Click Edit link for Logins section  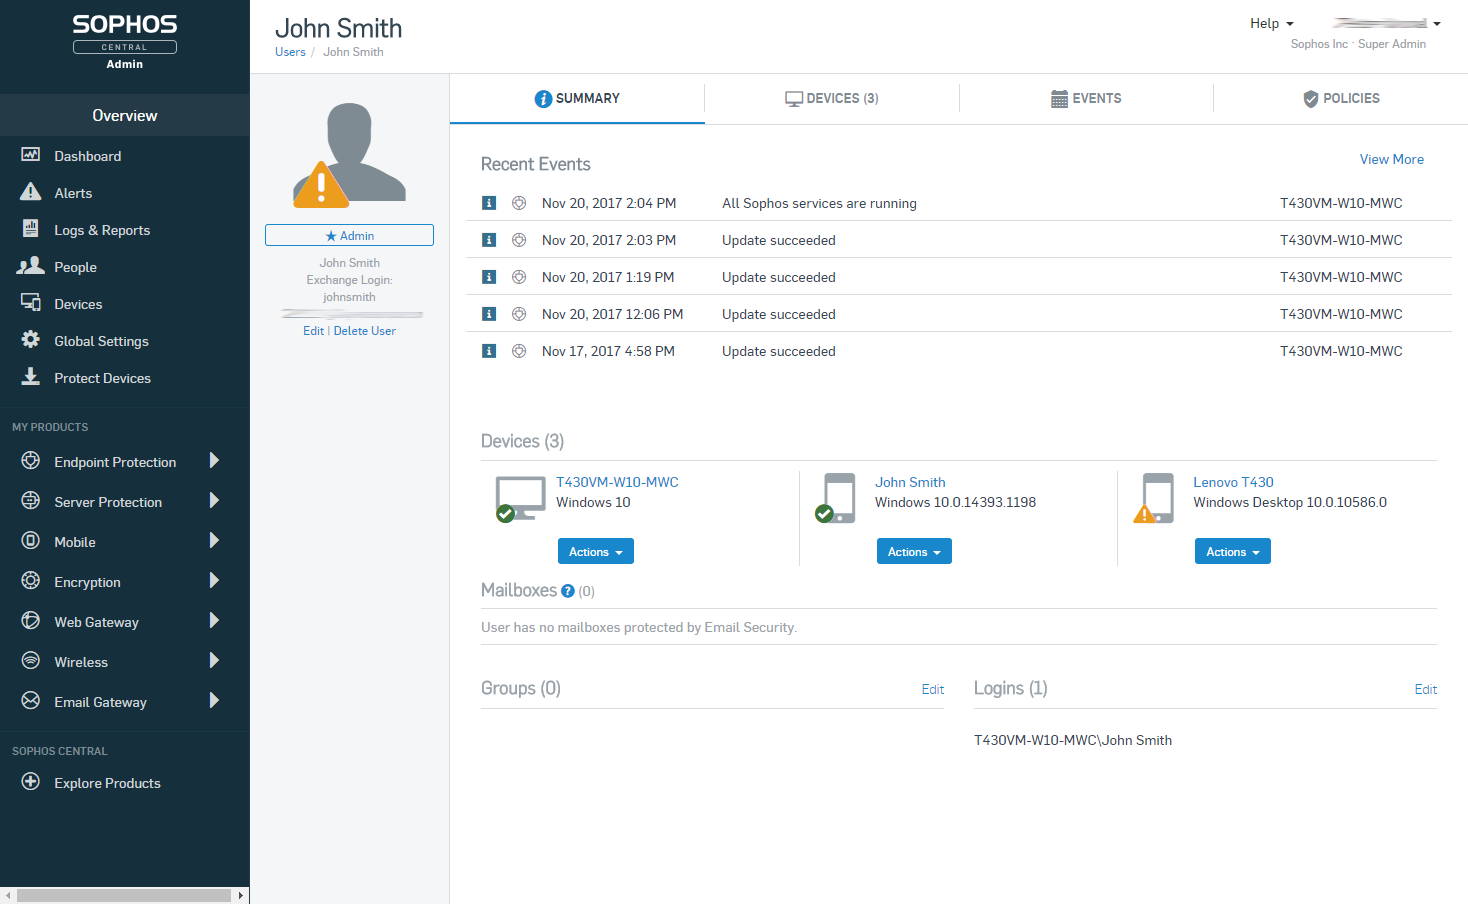(x=1425, y=689)
